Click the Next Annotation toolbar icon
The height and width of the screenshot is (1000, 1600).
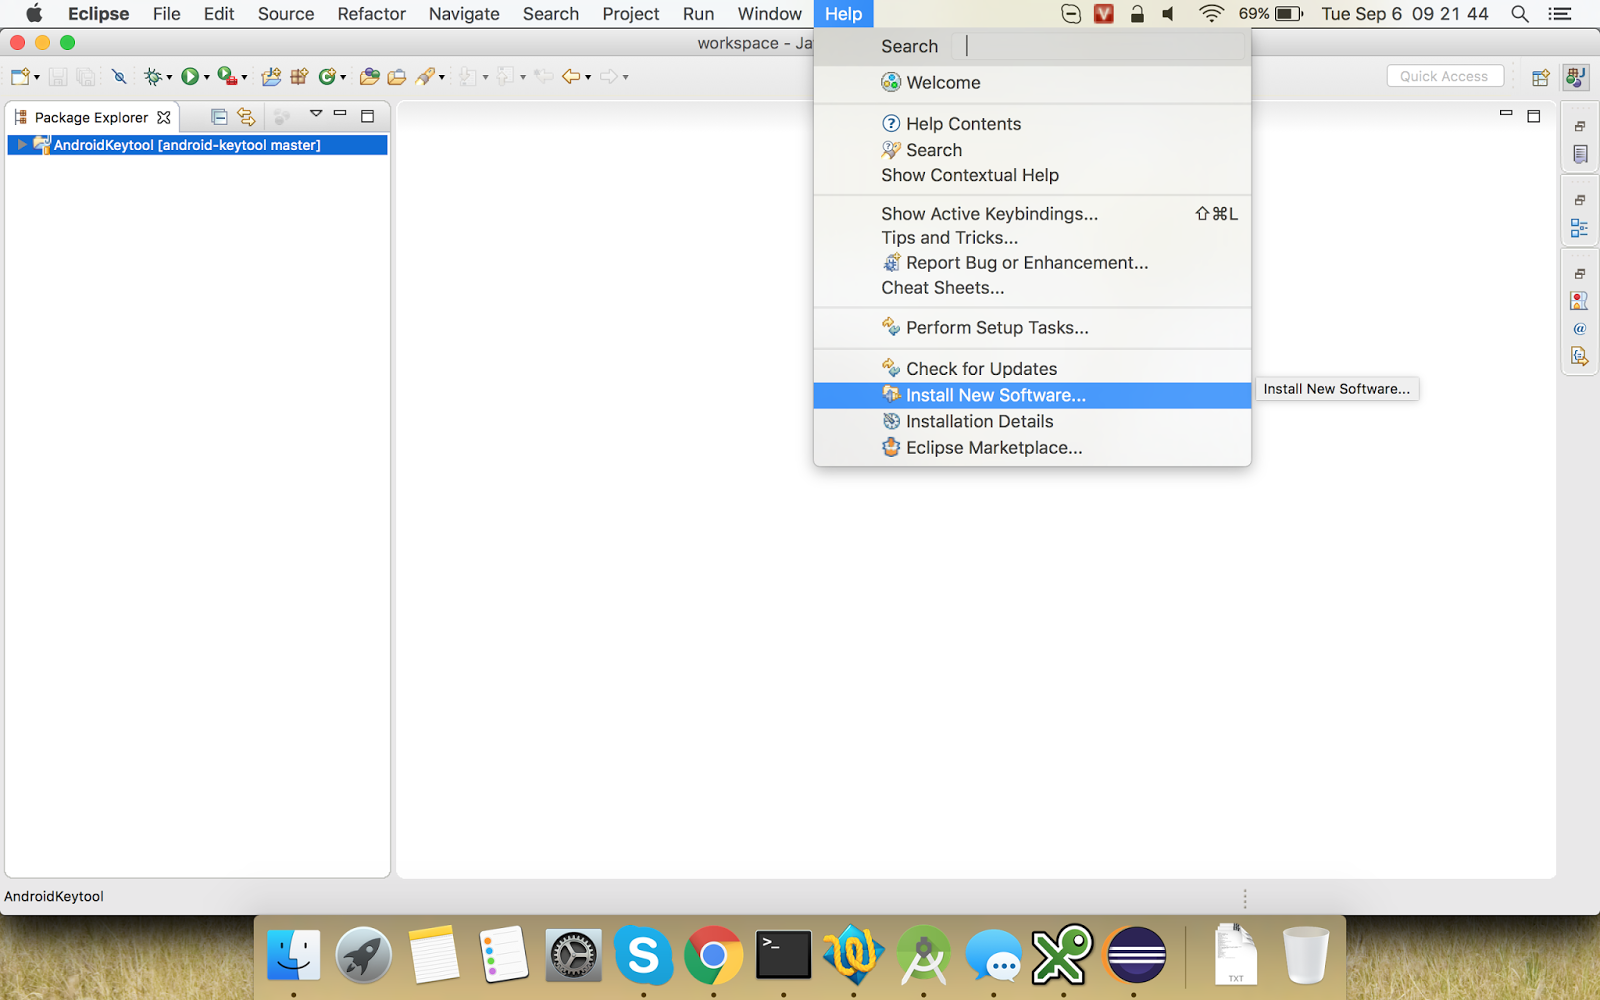coord(467,77)
